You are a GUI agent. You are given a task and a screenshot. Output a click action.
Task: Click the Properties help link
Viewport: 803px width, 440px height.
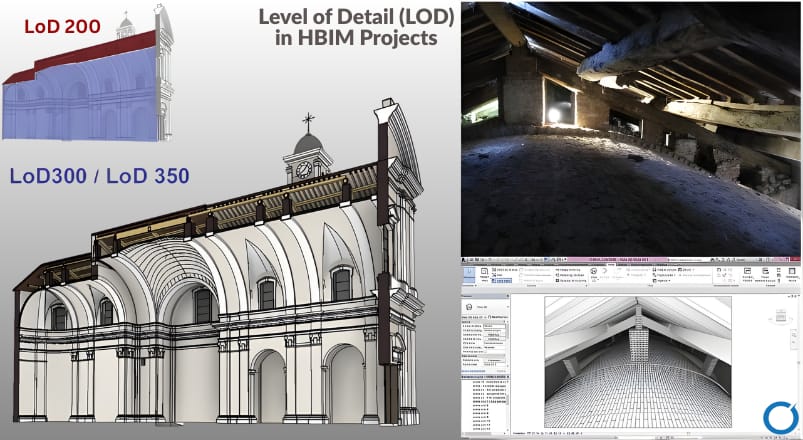click(473, 371)
